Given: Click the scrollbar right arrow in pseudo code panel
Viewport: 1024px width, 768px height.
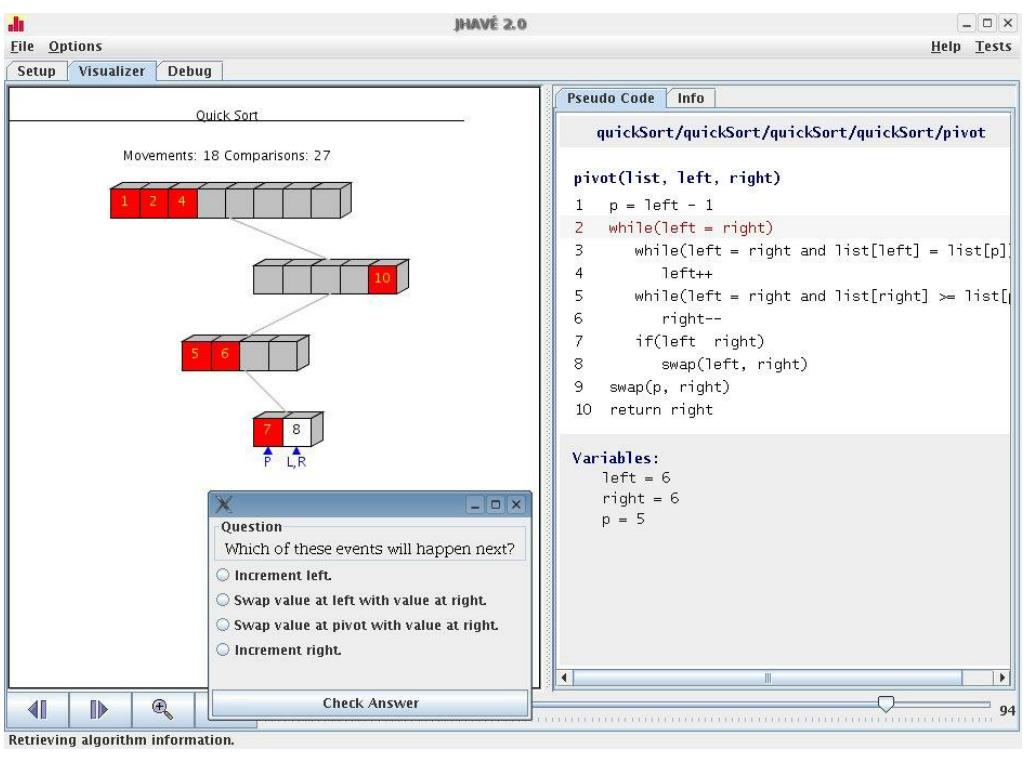Looking at the screenshot, I should [1001, 678].
